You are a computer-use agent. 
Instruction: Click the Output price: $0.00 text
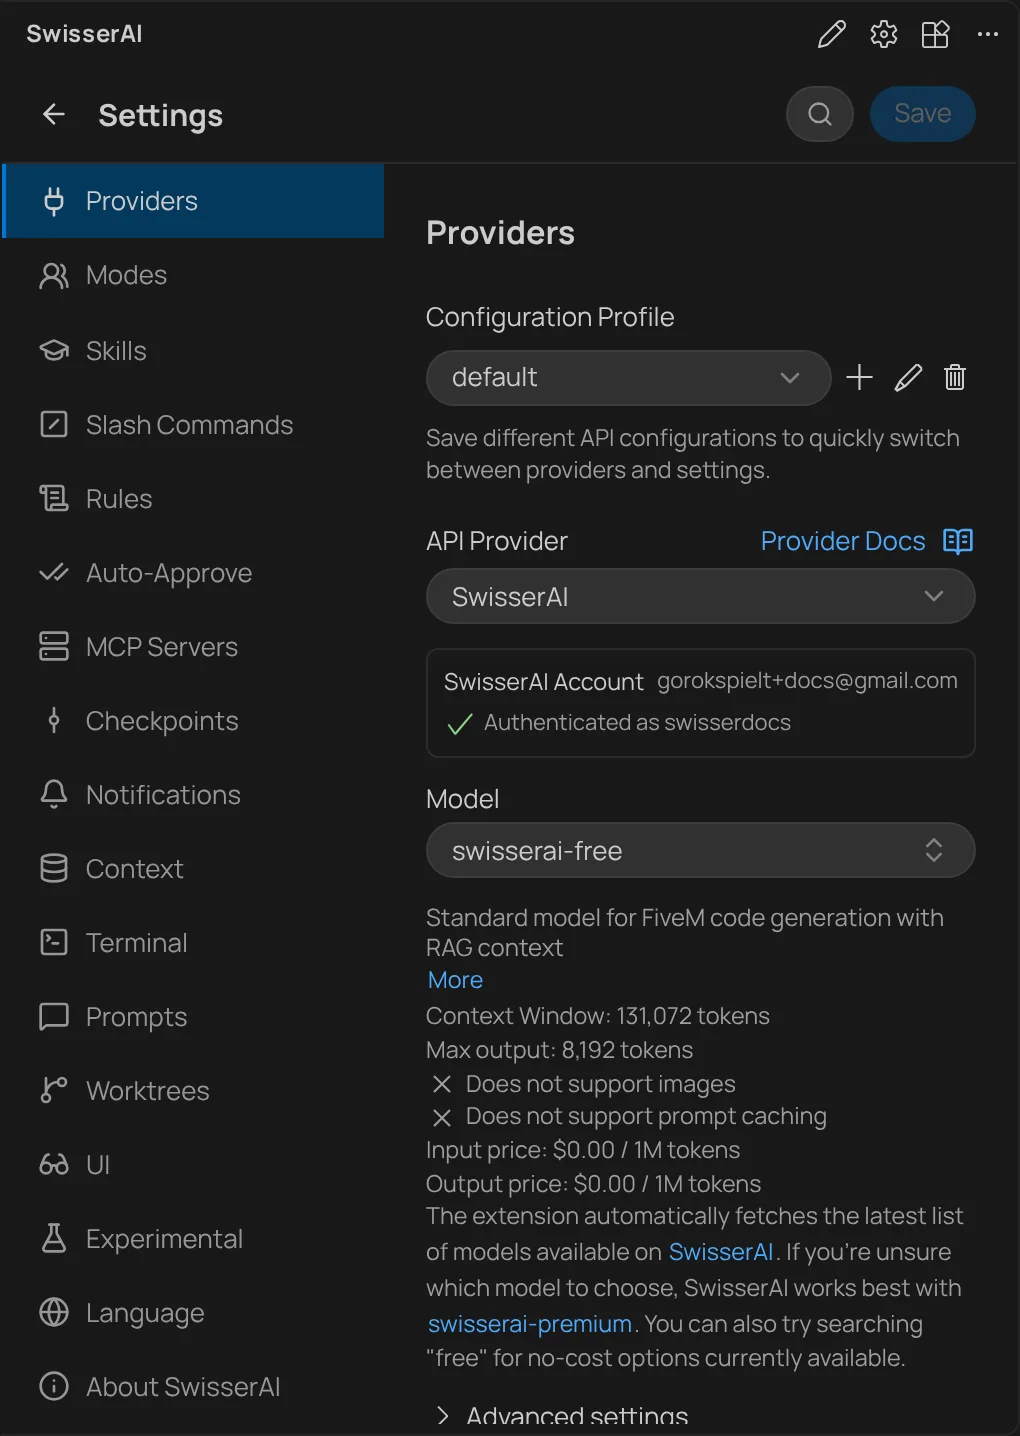(x=594, y=1184)
